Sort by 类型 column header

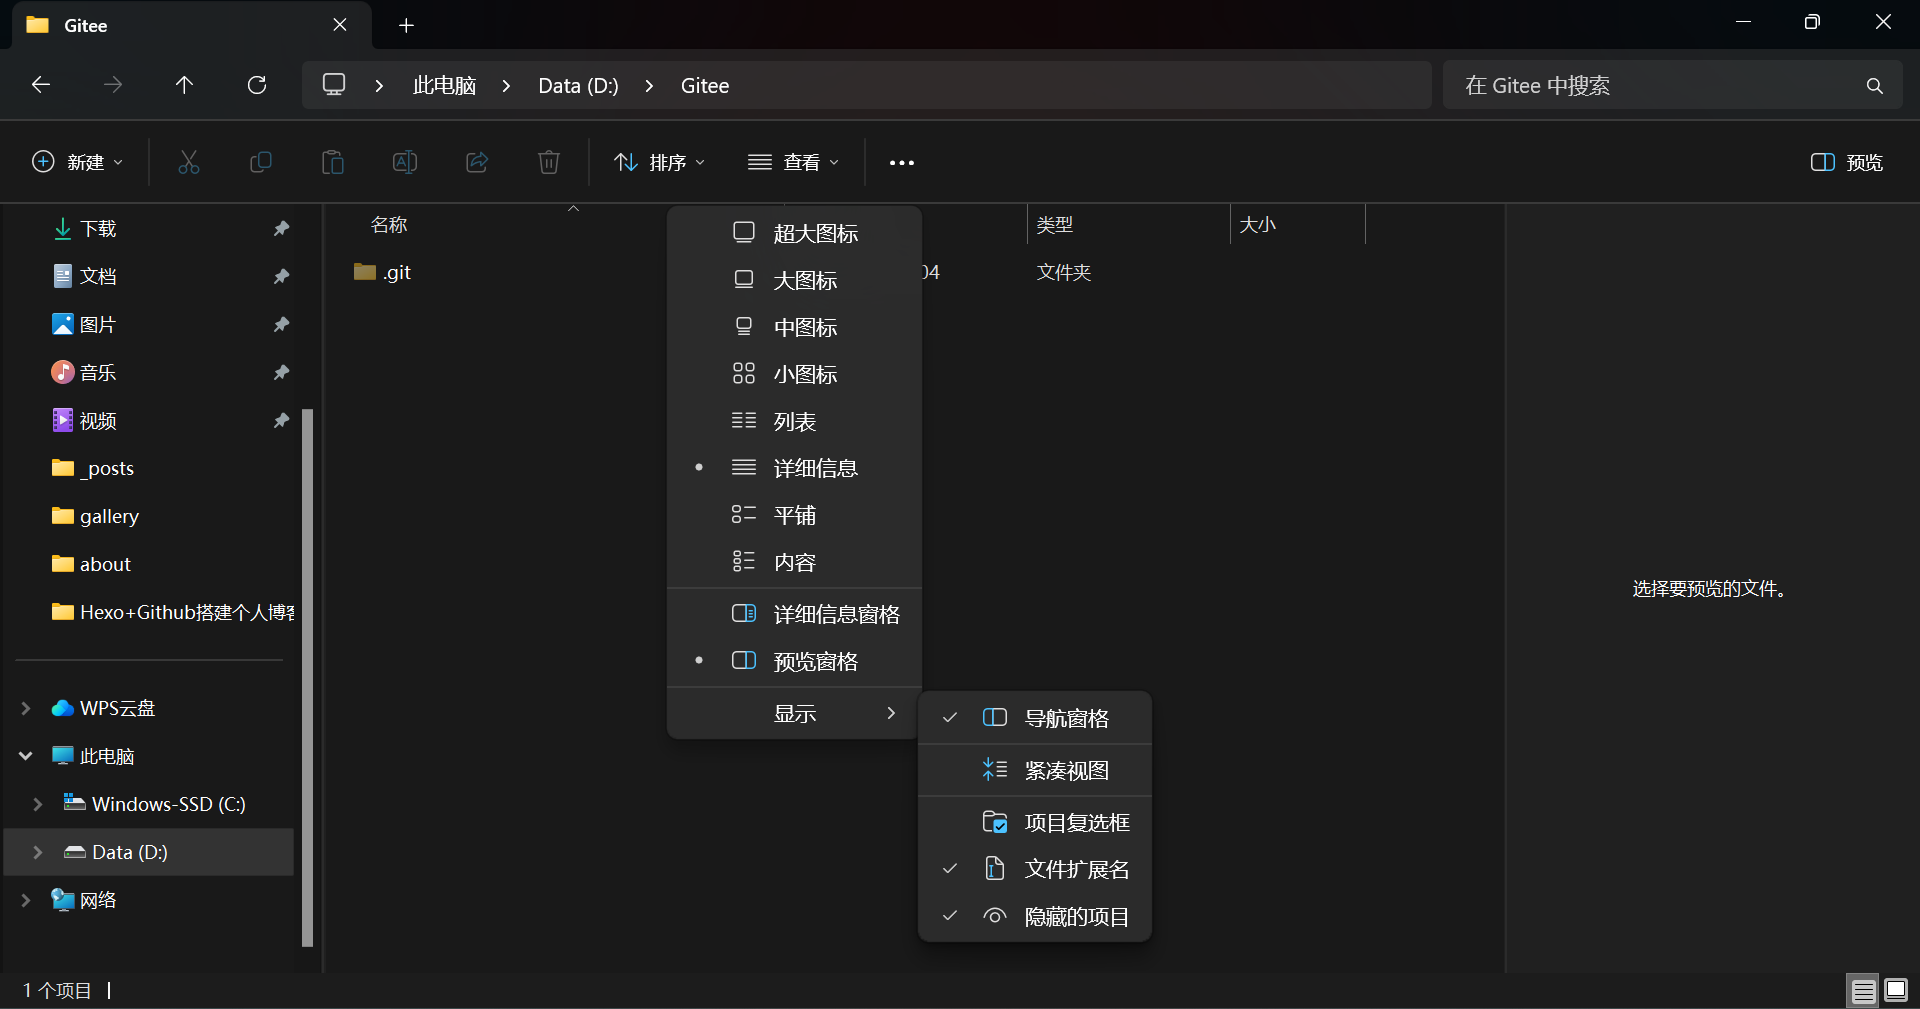point(1055,225)
